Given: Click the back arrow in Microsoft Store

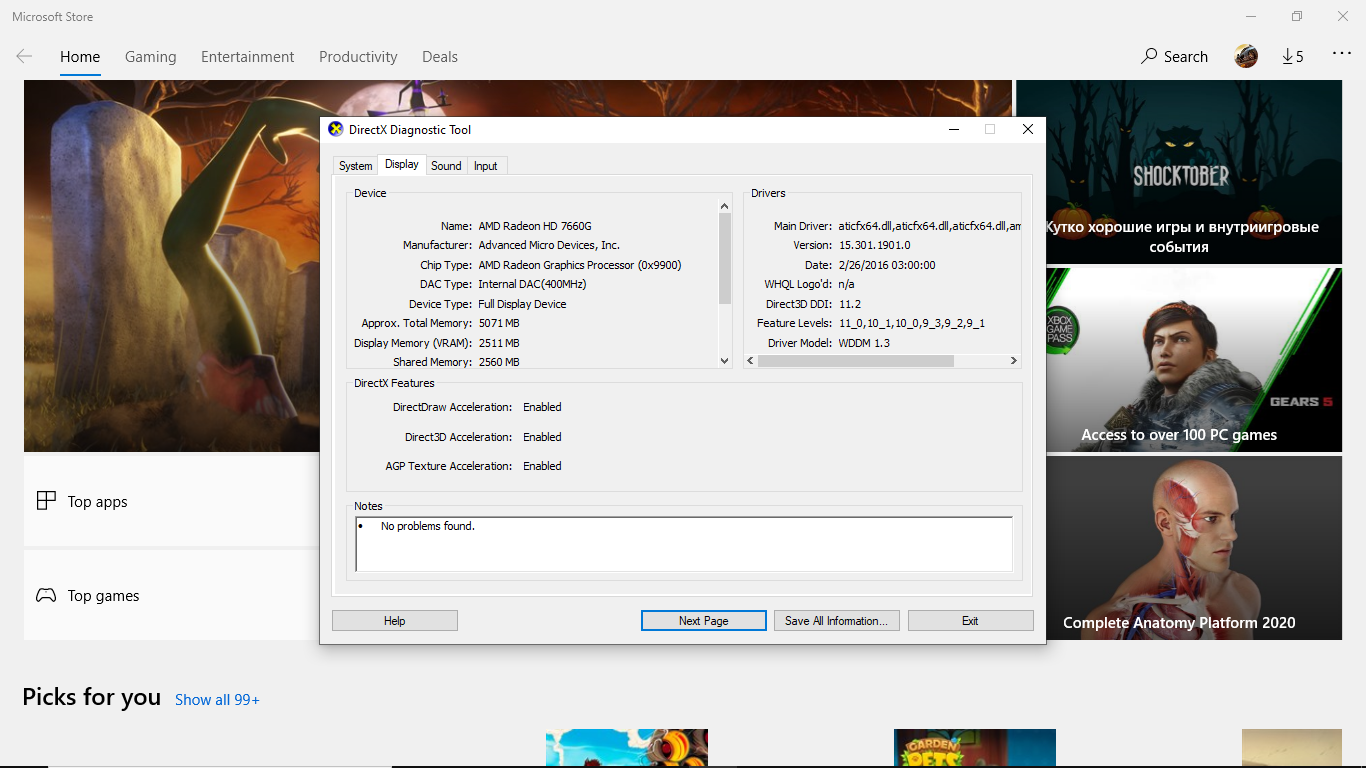Looking at the screenshot, I should point(24,57).
